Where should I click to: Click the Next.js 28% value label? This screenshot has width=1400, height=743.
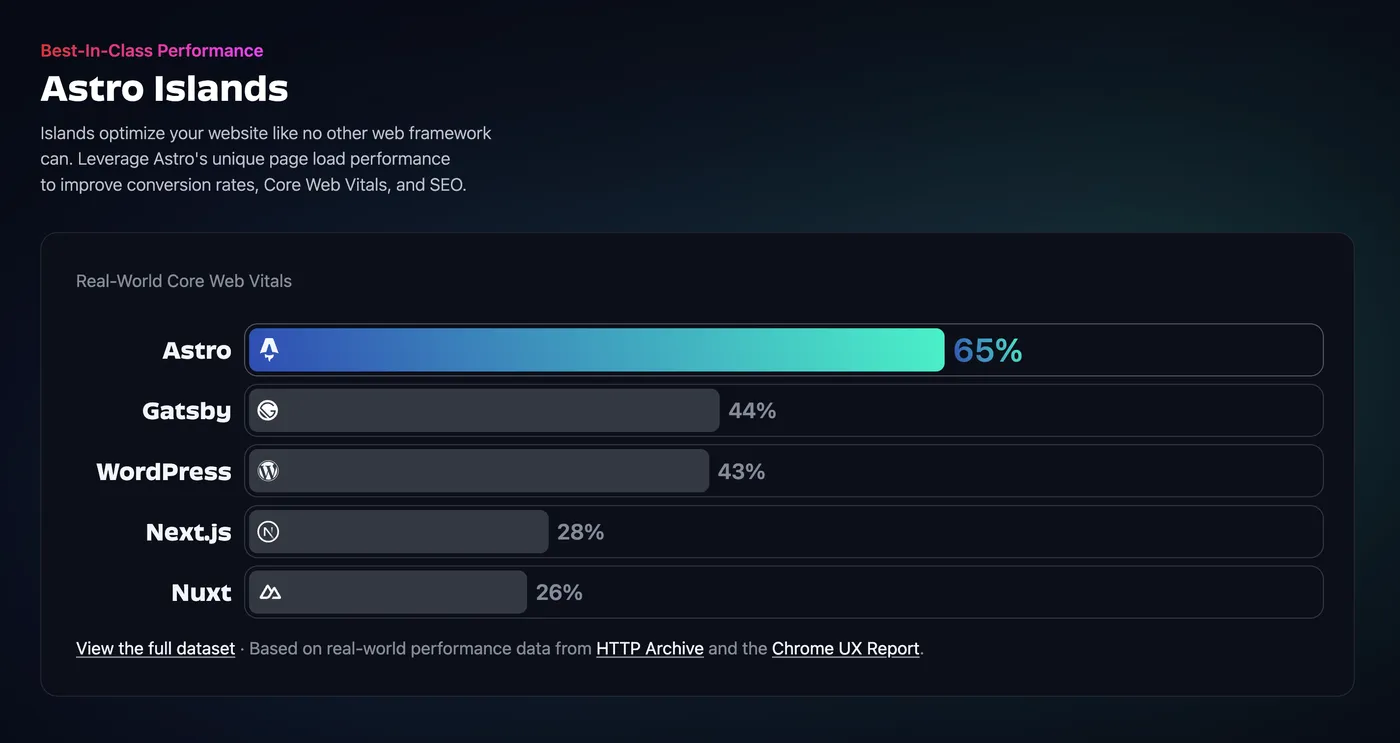[580, 532]
